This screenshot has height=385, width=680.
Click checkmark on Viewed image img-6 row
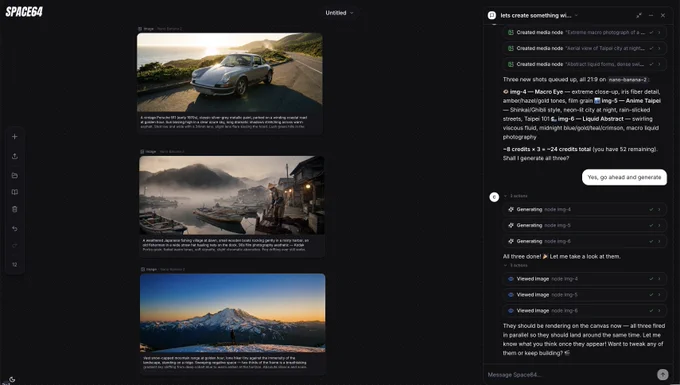[x=651, y=310]
